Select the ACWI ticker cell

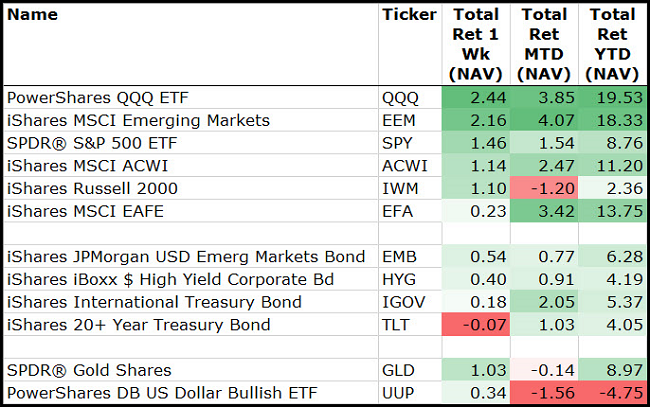point(401,165)
